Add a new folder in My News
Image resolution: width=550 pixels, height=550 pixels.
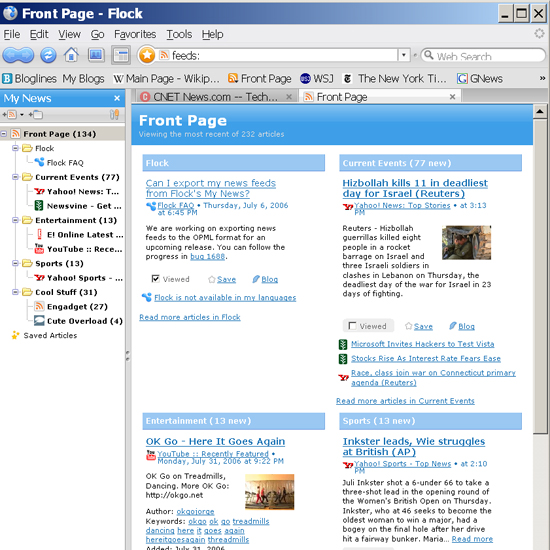(36, 115)
